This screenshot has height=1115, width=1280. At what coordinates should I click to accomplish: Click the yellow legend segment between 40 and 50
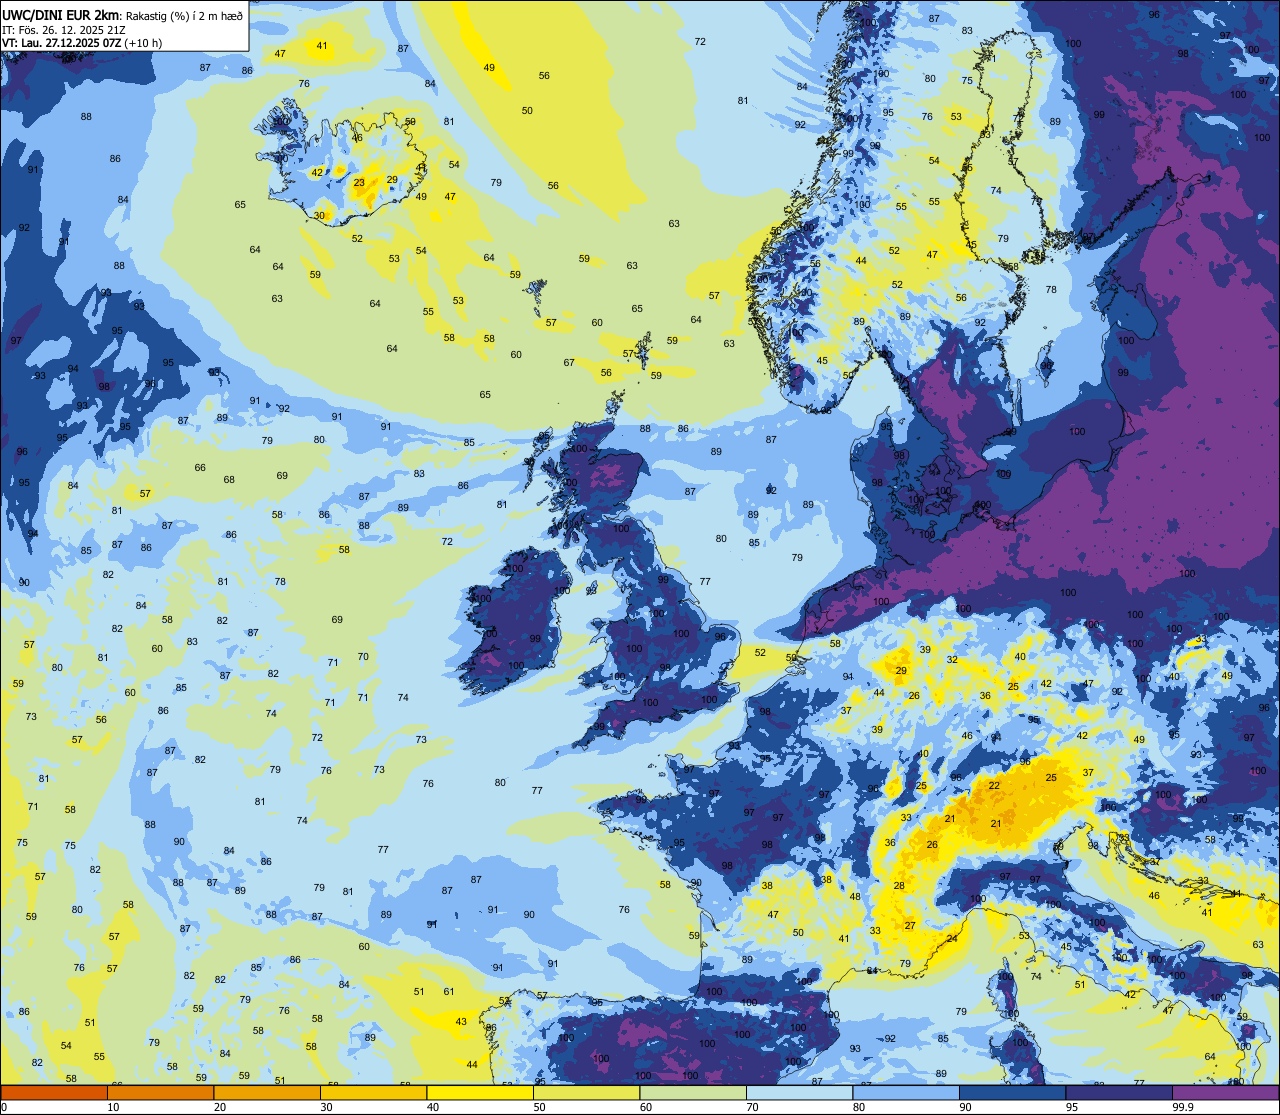click(x=480, y=1093)
